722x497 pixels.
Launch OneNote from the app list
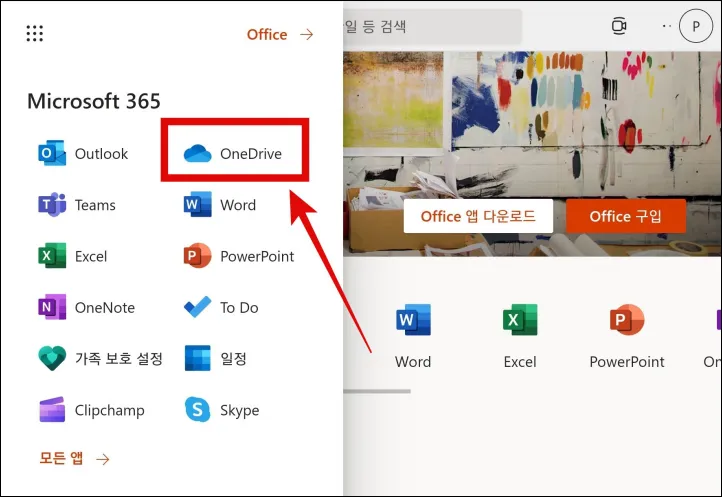click(87, 307)
